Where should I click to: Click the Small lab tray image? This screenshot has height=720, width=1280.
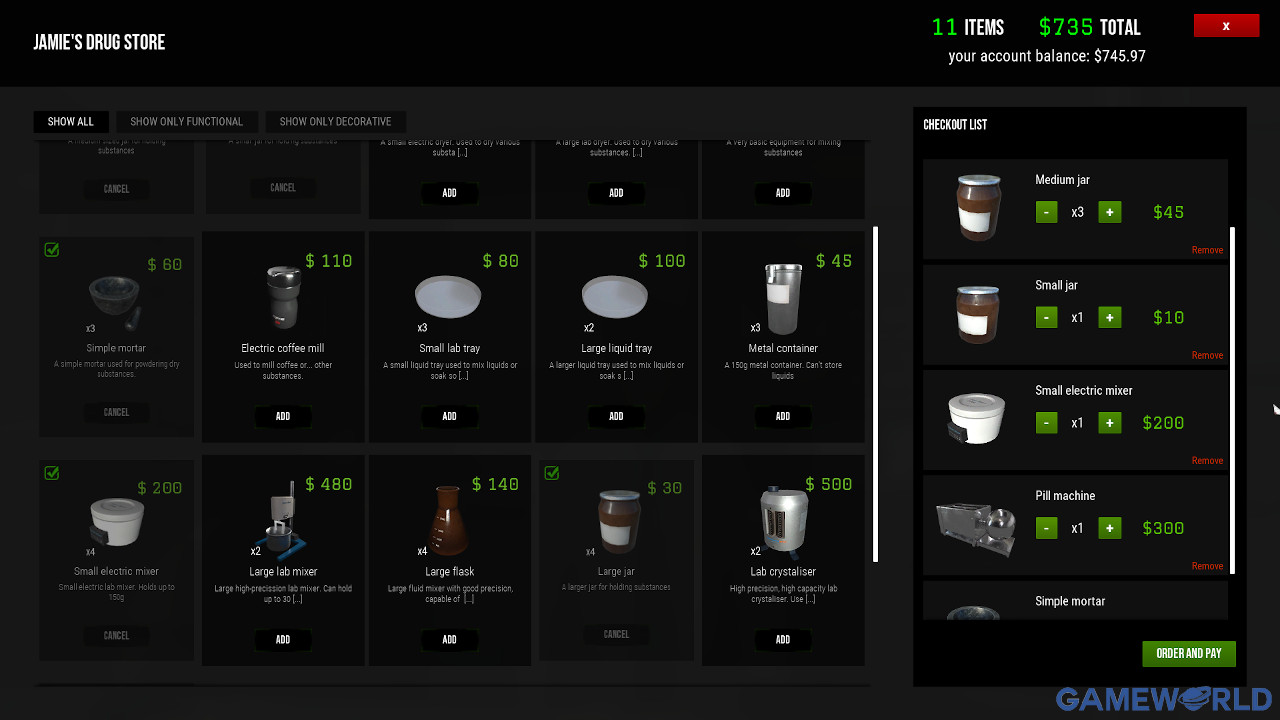(x=448, y=297)
